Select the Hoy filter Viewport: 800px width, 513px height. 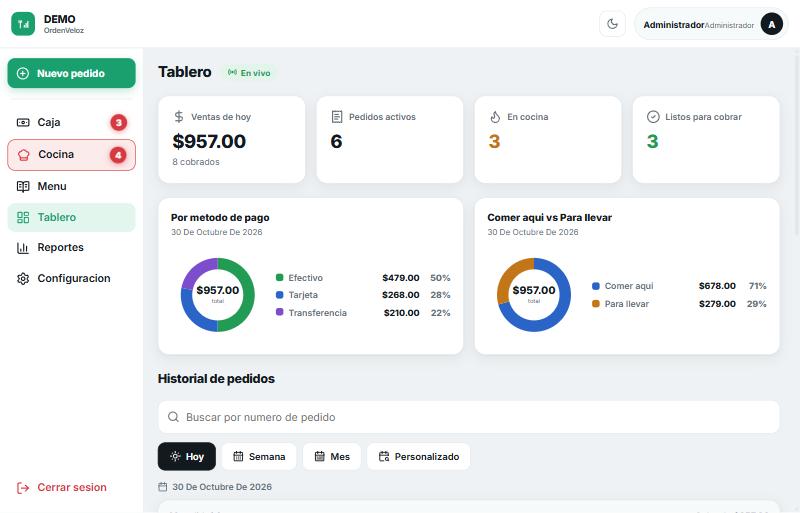pyautogui.click(x=187, y=456)
